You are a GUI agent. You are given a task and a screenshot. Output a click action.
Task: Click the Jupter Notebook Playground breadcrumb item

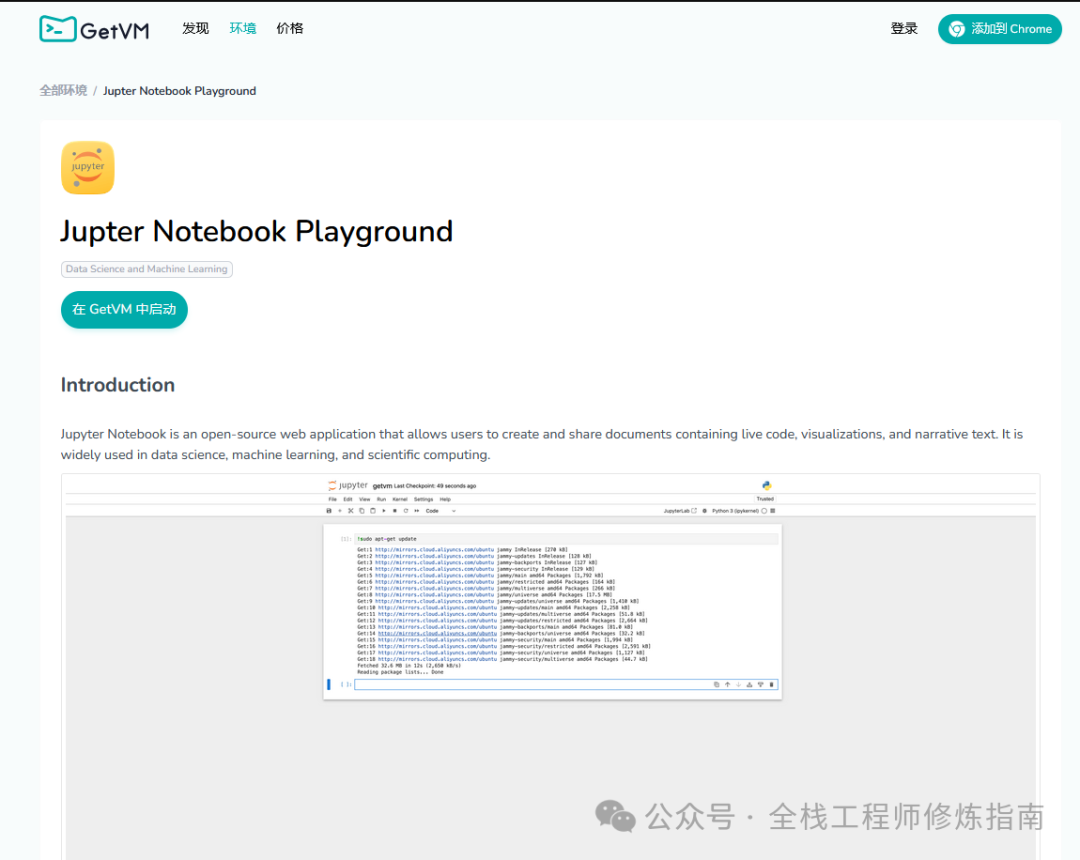[x=180, y=91]
